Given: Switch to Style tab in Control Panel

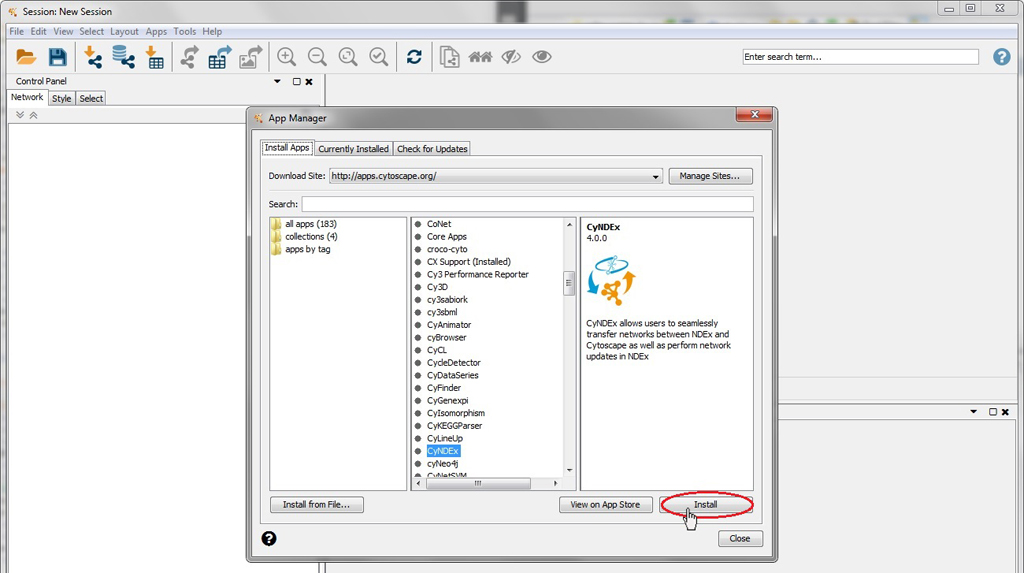Looking at the screenshot, I should (x=61, y=99).
